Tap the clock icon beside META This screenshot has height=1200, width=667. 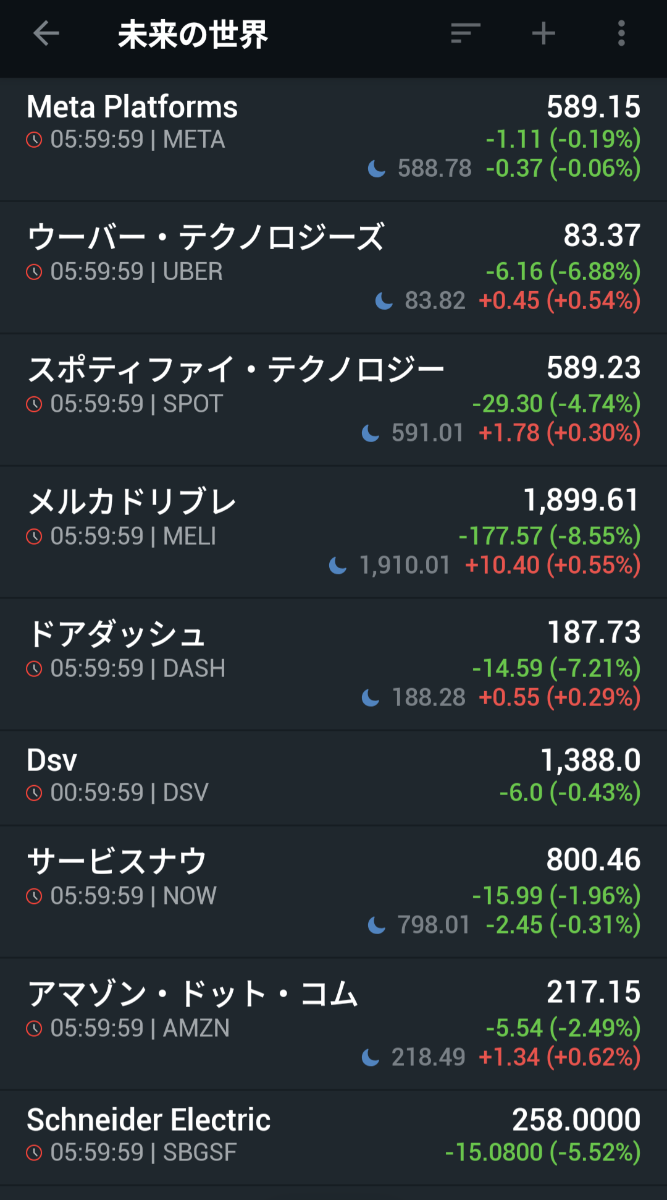click(34, 140)
